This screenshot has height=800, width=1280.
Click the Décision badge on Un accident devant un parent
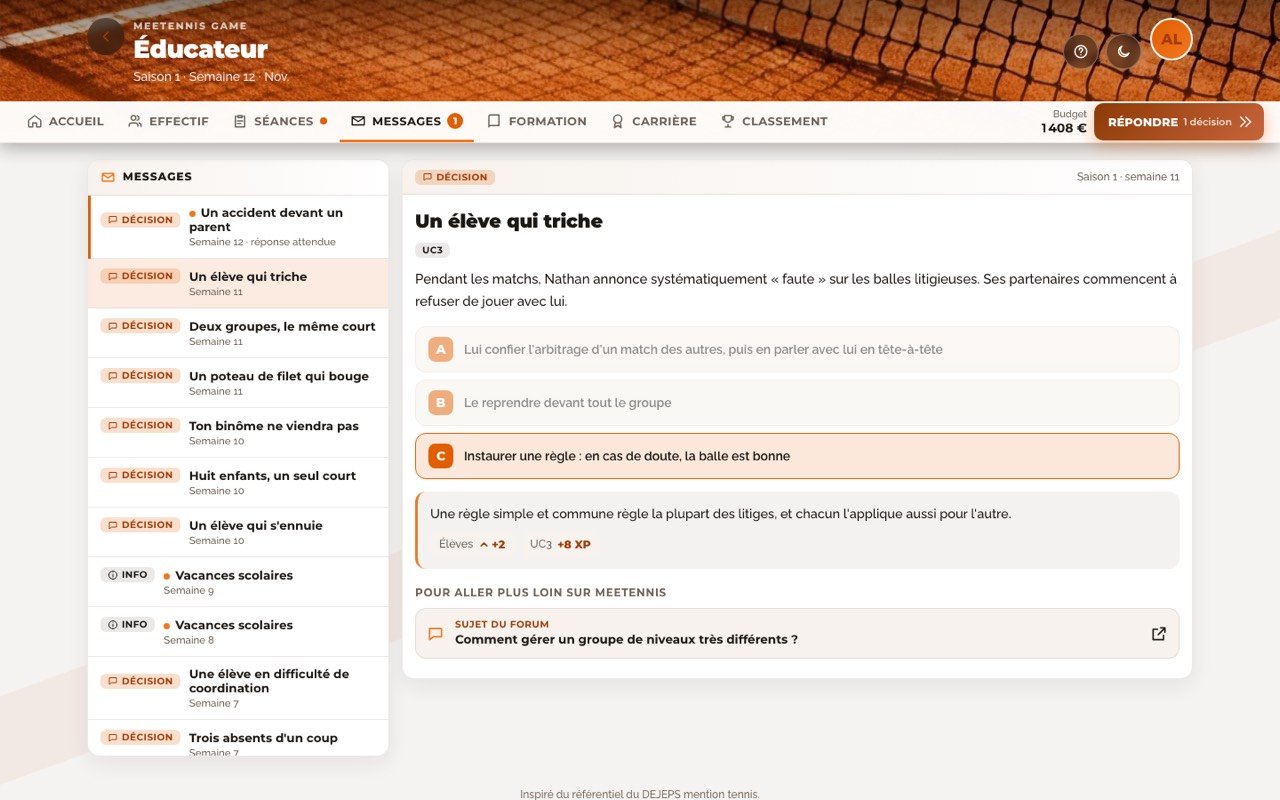pyautogui.click(x=140, y=220)
